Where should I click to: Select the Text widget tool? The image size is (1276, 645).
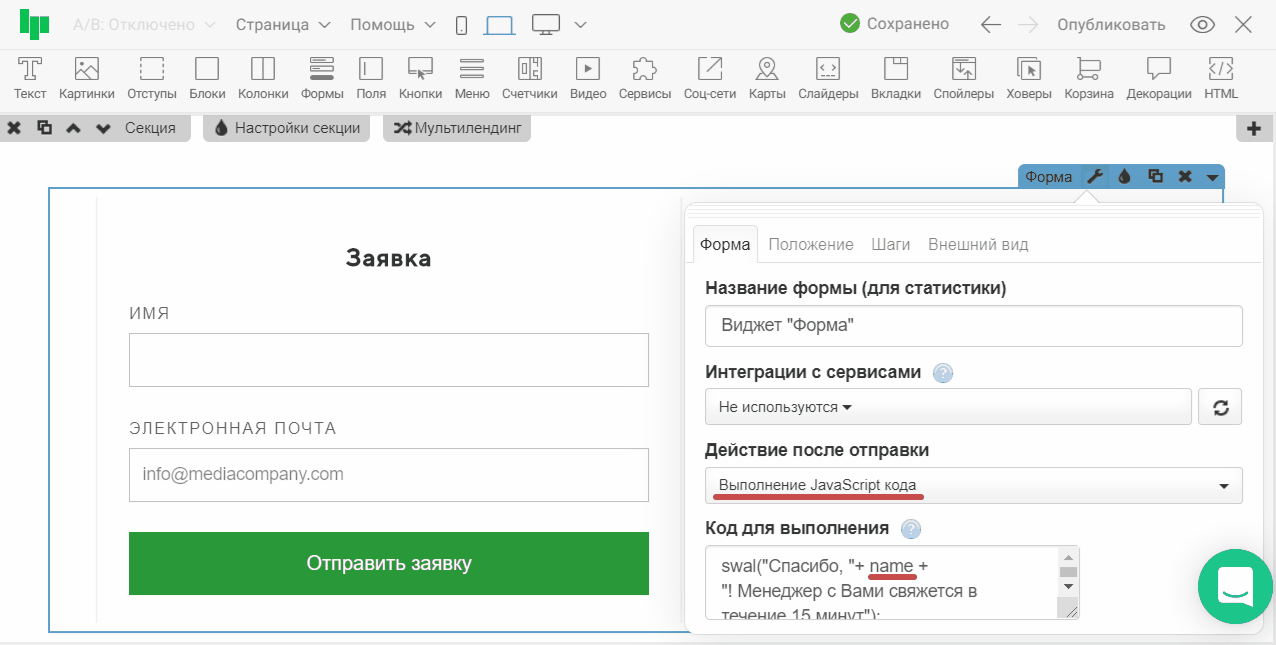(30, 78)
